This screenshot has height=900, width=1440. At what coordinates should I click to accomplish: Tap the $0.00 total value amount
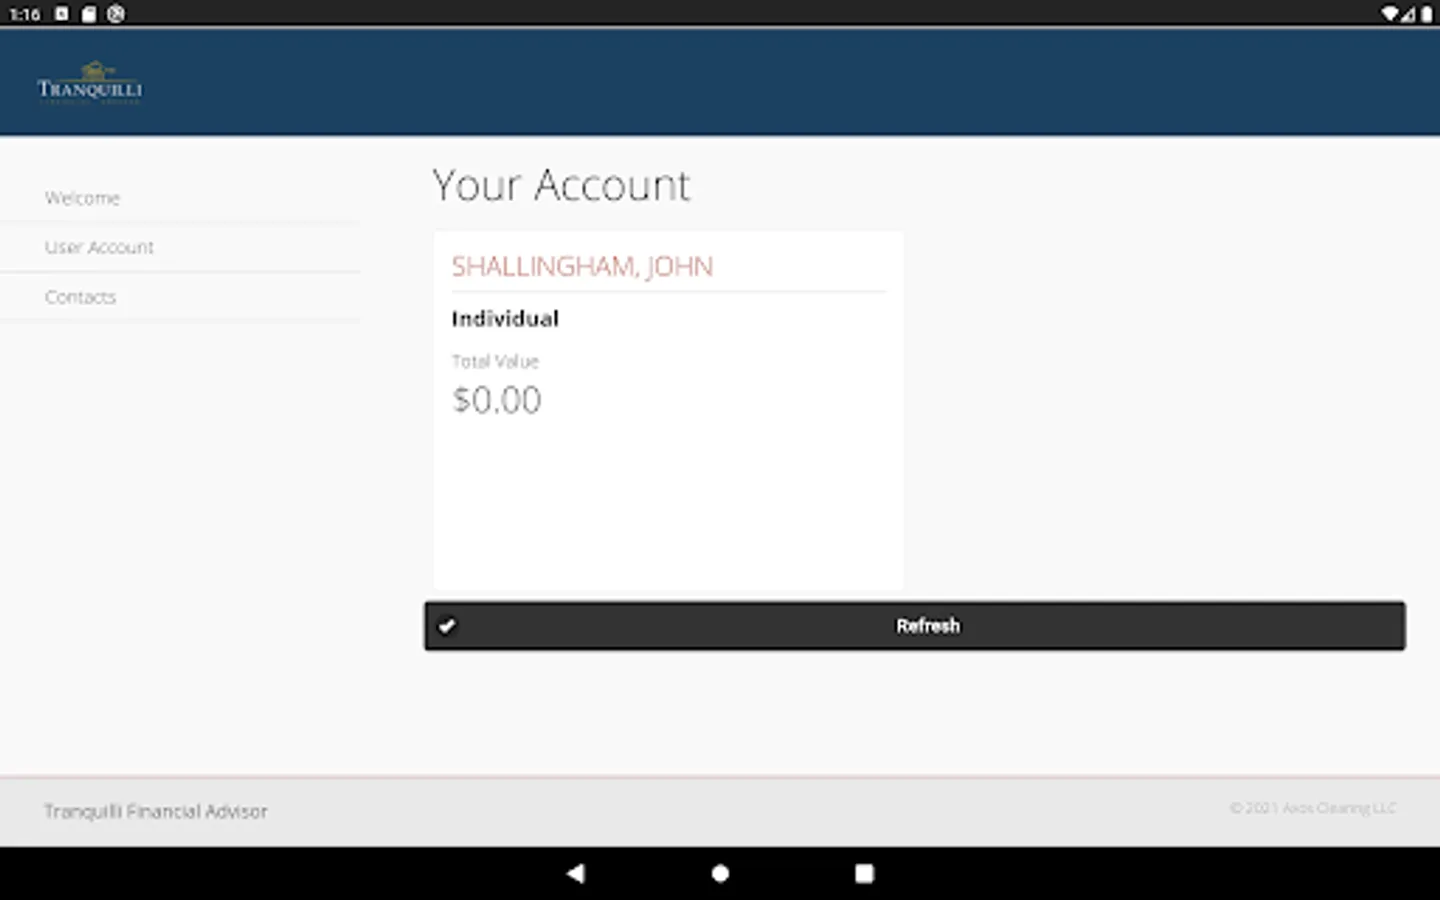pos(497,400)
